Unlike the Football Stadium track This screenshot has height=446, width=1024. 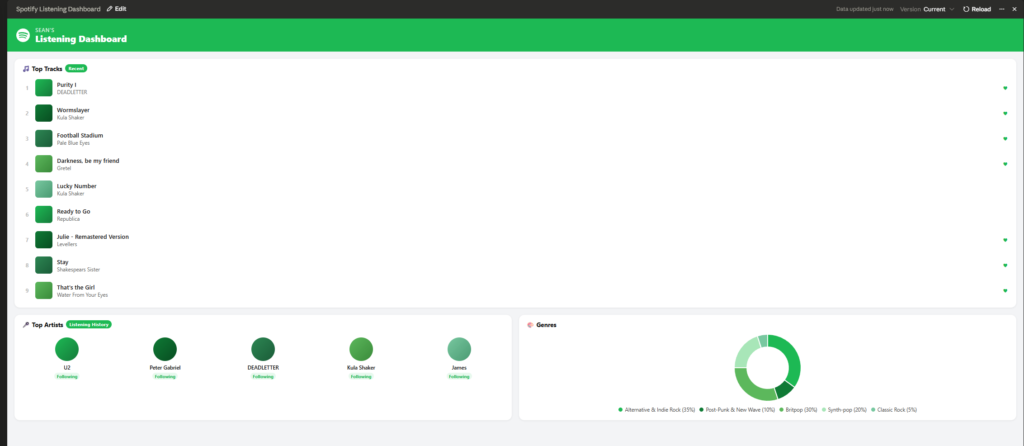[1005, 138]
